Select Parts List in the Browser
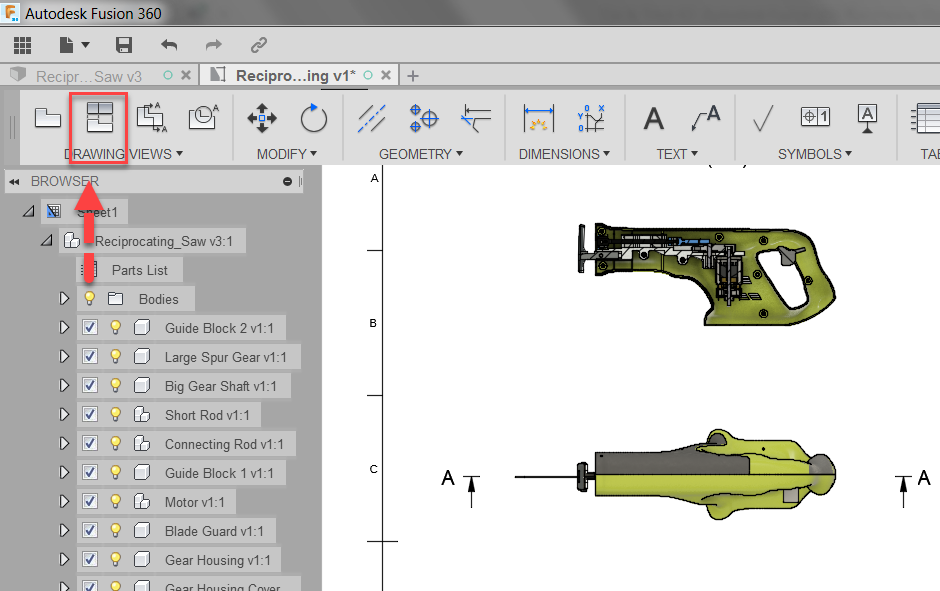Screen dimensions: 940x591 click(x=140, y=269)
